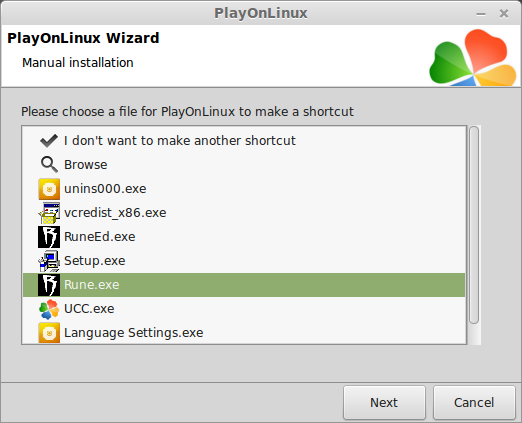Click the checkmark icon for no shortcut
Screen dimensions: 522x423
49,141
